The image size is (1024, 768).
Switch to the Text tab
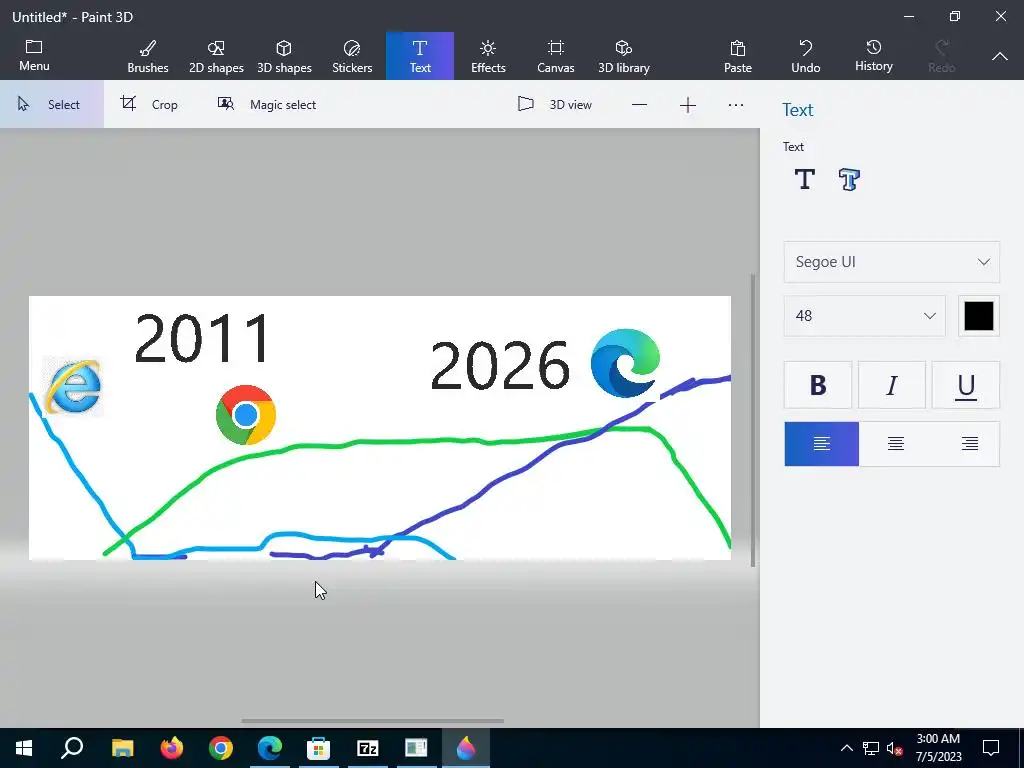tap(420, 56)
